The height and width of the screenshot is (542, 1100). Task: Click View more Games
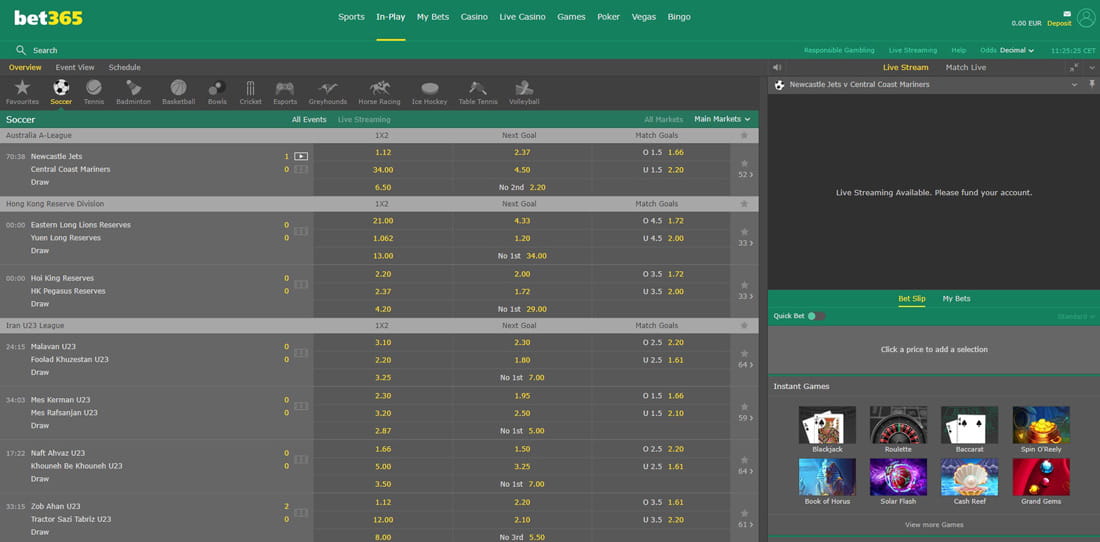click(x=934, y=524)
